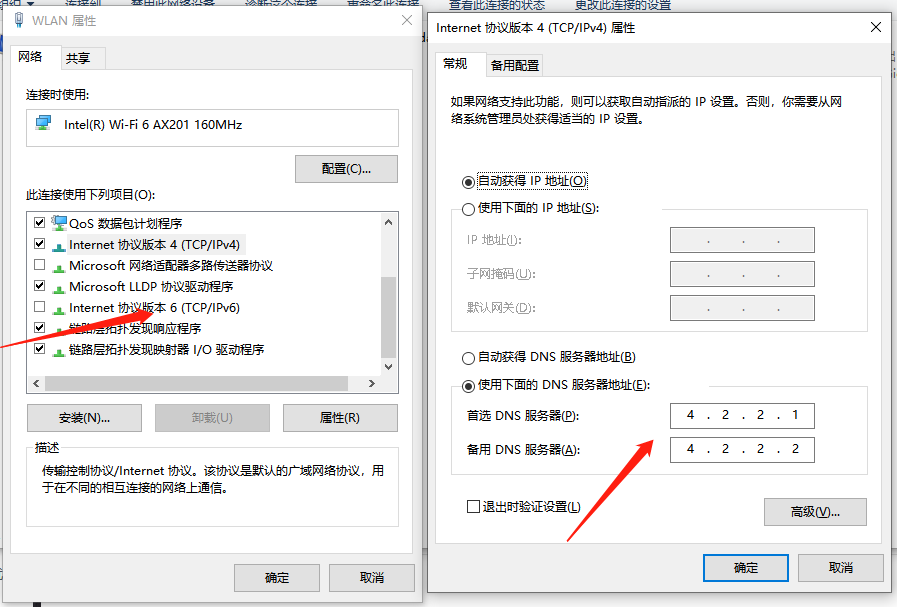Enable Microsoft LLDP 协议驱动程序

pos(38,286)
